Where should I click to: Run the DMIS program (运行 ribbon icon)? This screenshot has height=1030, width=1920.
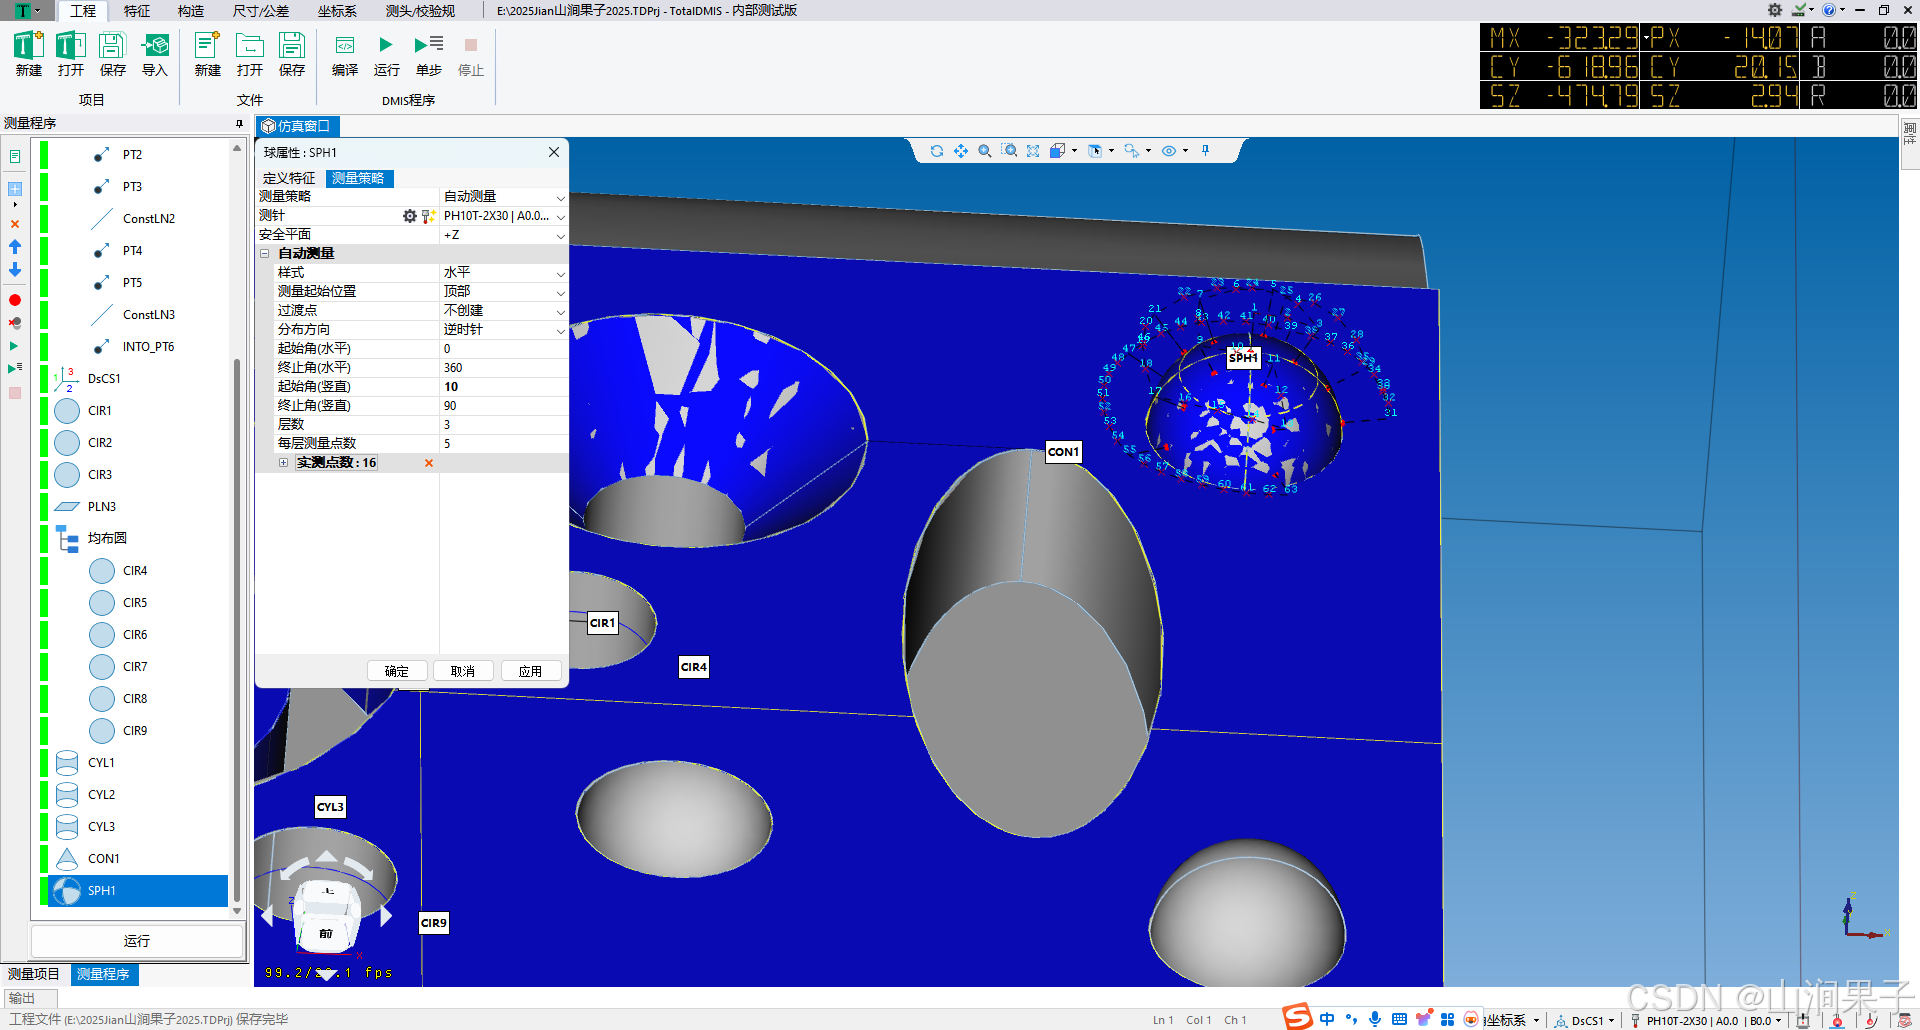(x=386, y=54)
